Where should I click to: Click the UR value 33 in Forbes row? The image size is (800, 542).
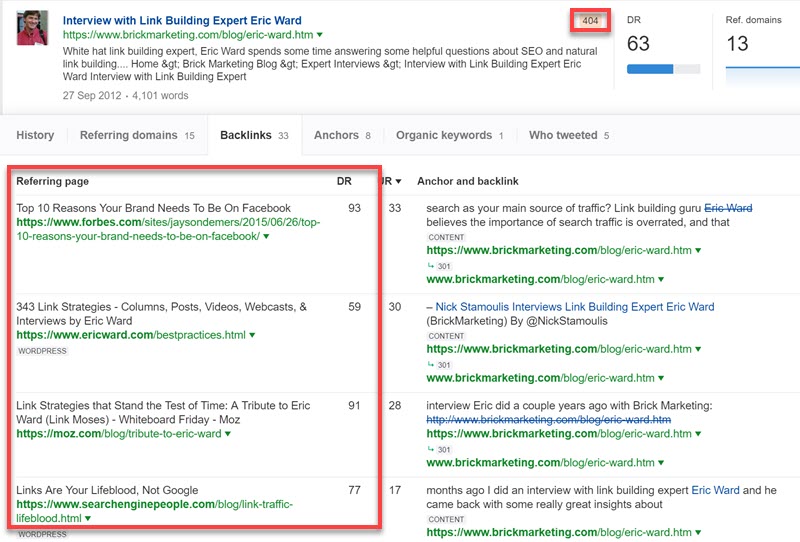(x=395, y=208)
